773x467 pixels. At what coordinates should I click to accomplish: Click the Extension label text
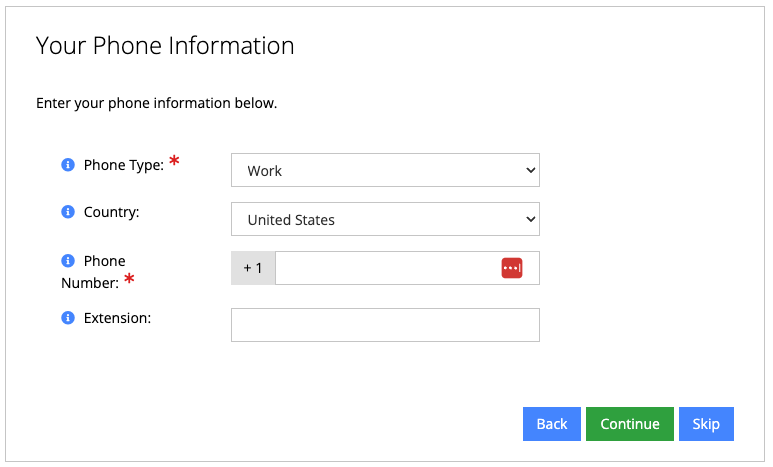pos(117,318)
